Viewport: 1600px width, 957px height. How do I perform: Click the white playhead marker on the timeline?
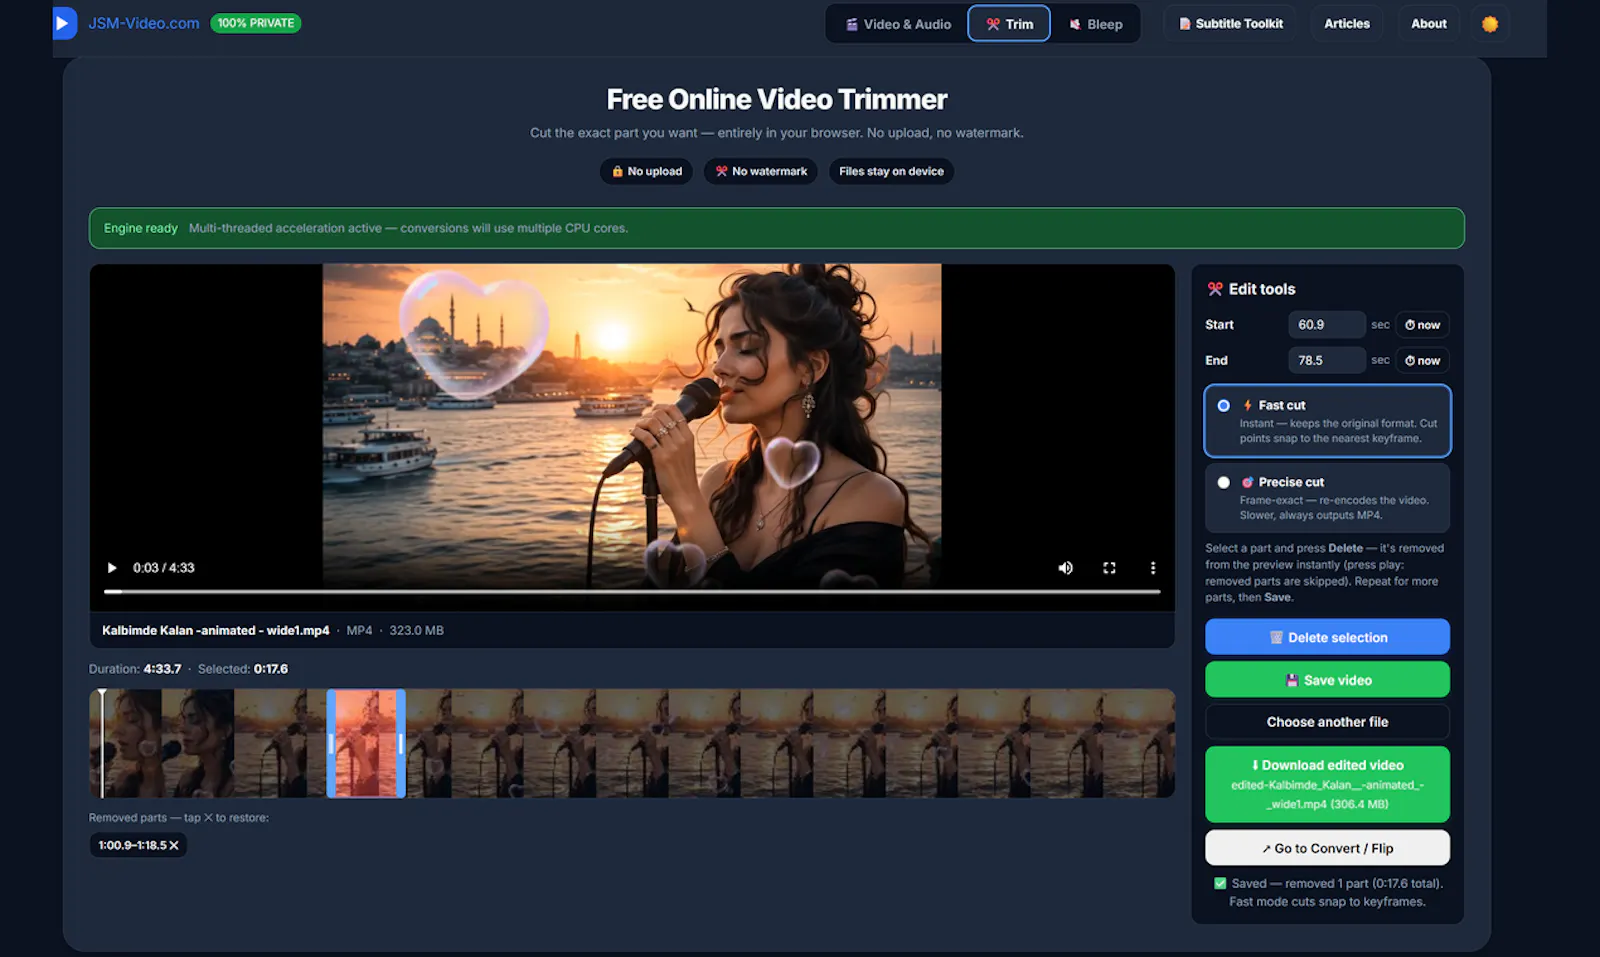[102, 743]
